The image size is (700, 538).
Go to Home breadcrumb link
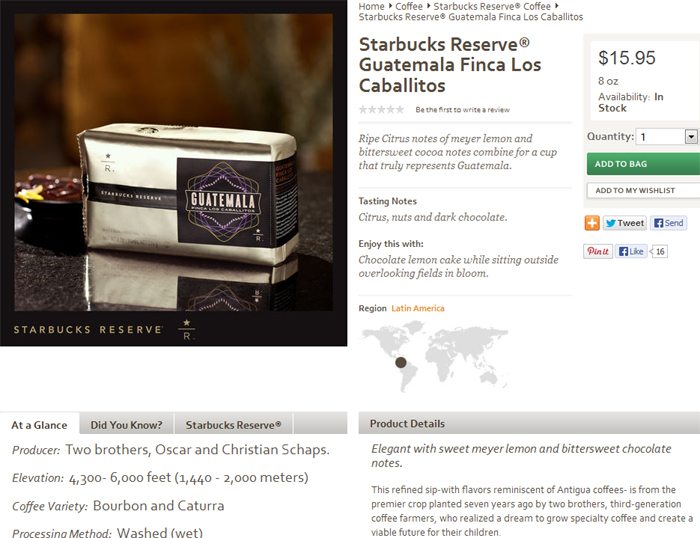point(371,6)
